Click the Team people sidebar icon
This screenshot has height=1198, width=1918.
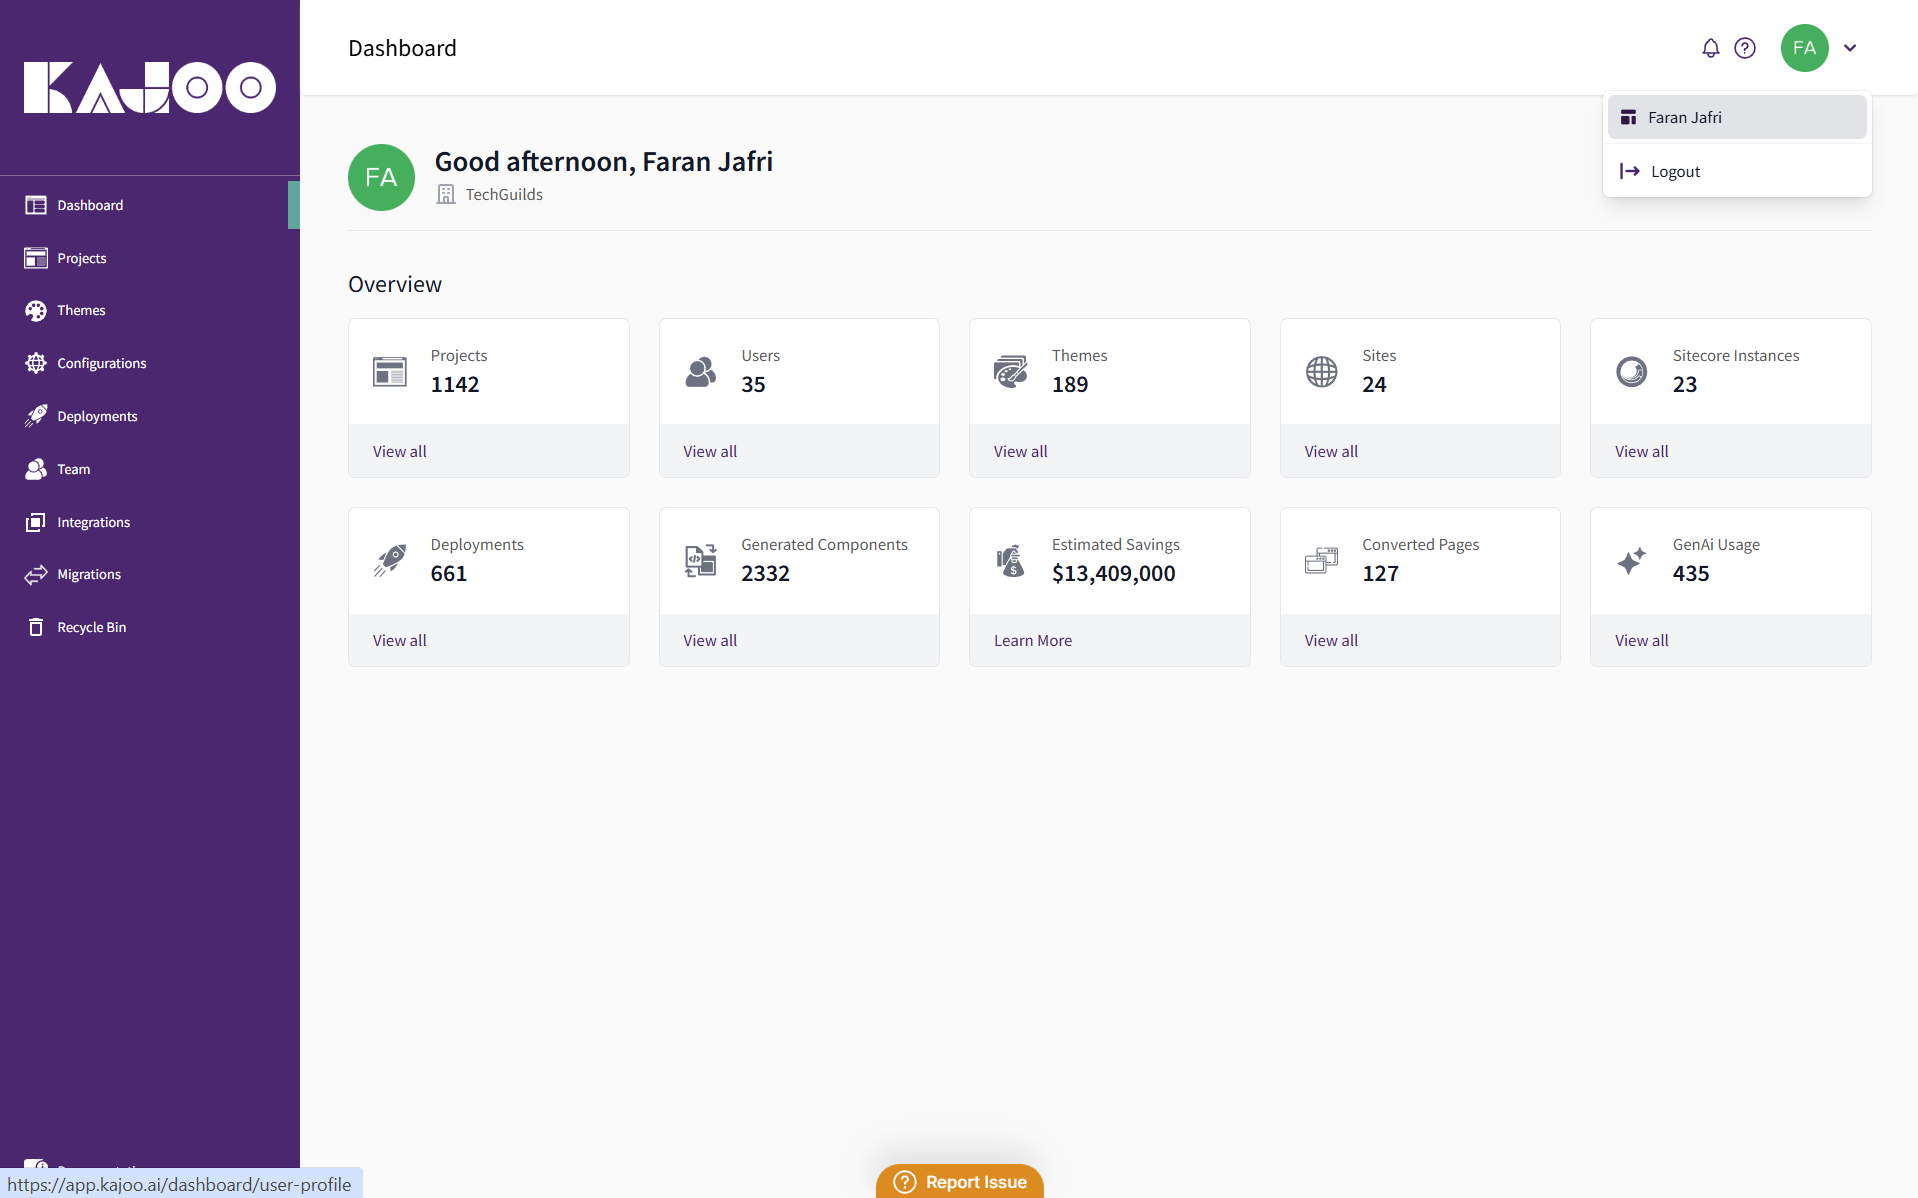point(36,469)
